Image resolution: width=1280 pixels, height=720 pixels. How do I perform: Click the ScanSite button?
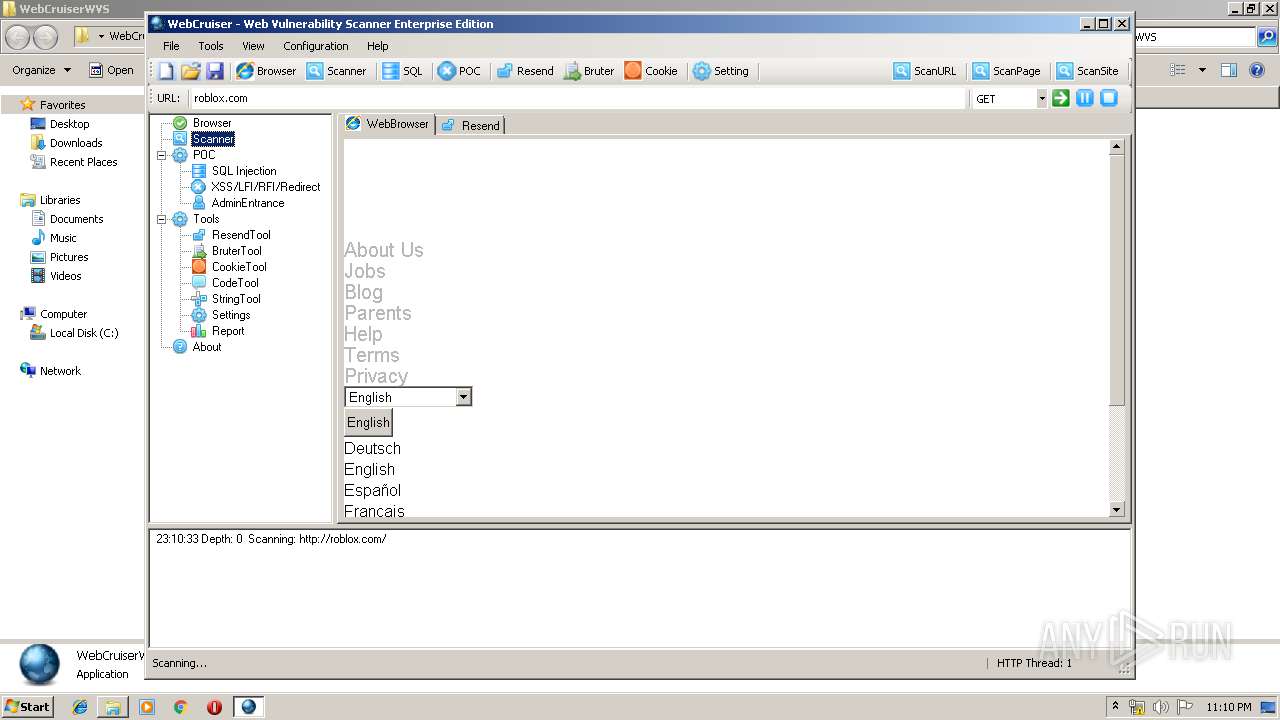pos(1088,71)
